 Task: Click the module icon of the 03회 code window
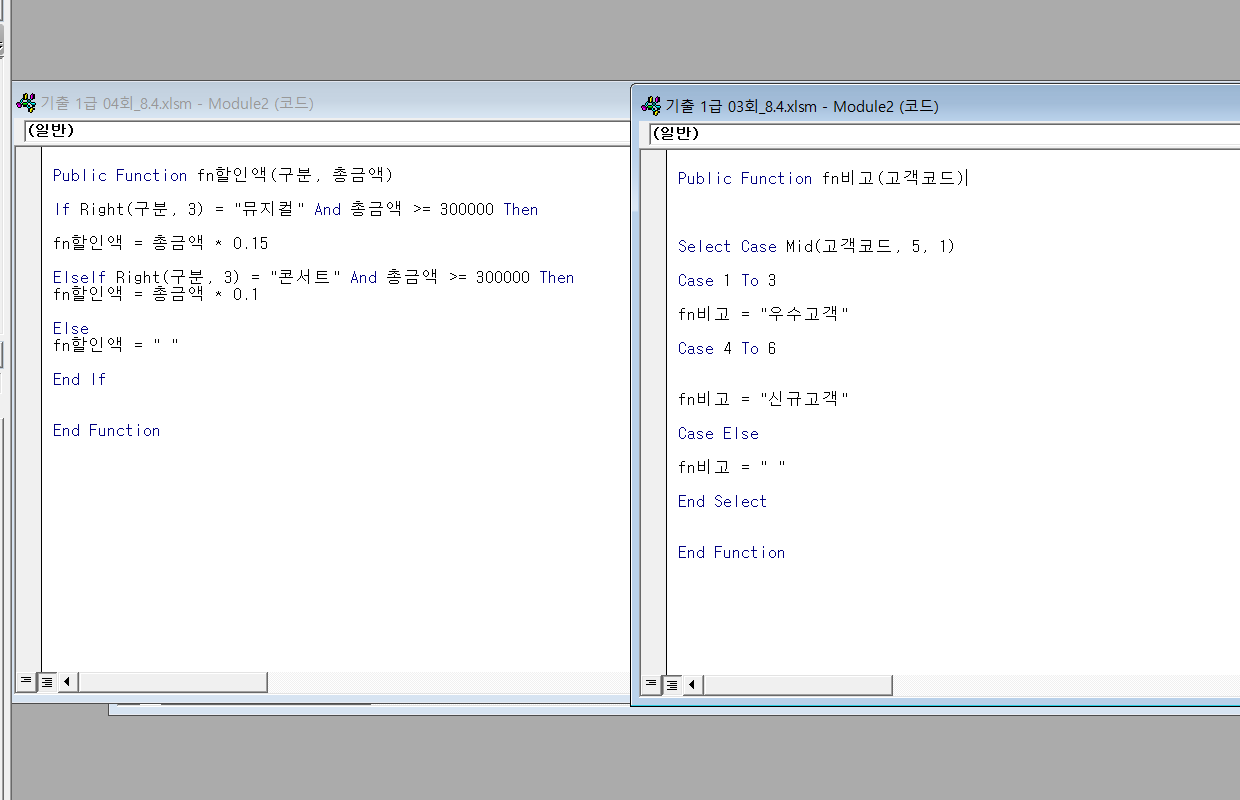[651, 106]
